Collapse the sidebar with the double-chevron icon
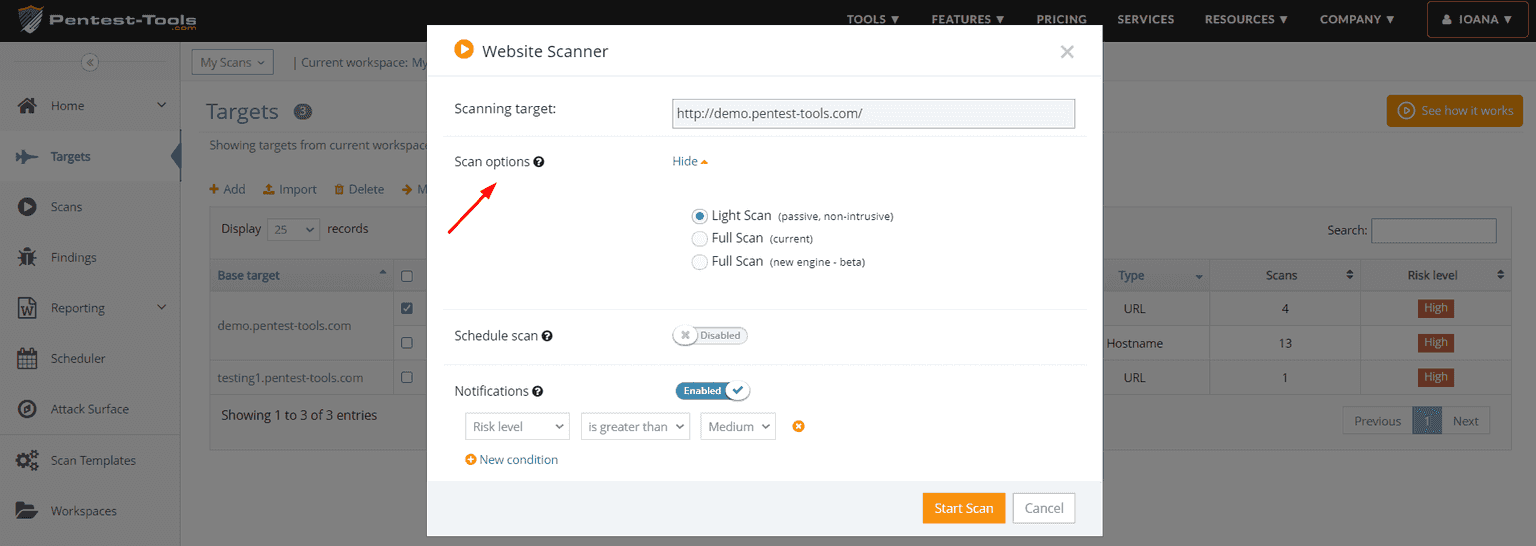 [90, 62]
